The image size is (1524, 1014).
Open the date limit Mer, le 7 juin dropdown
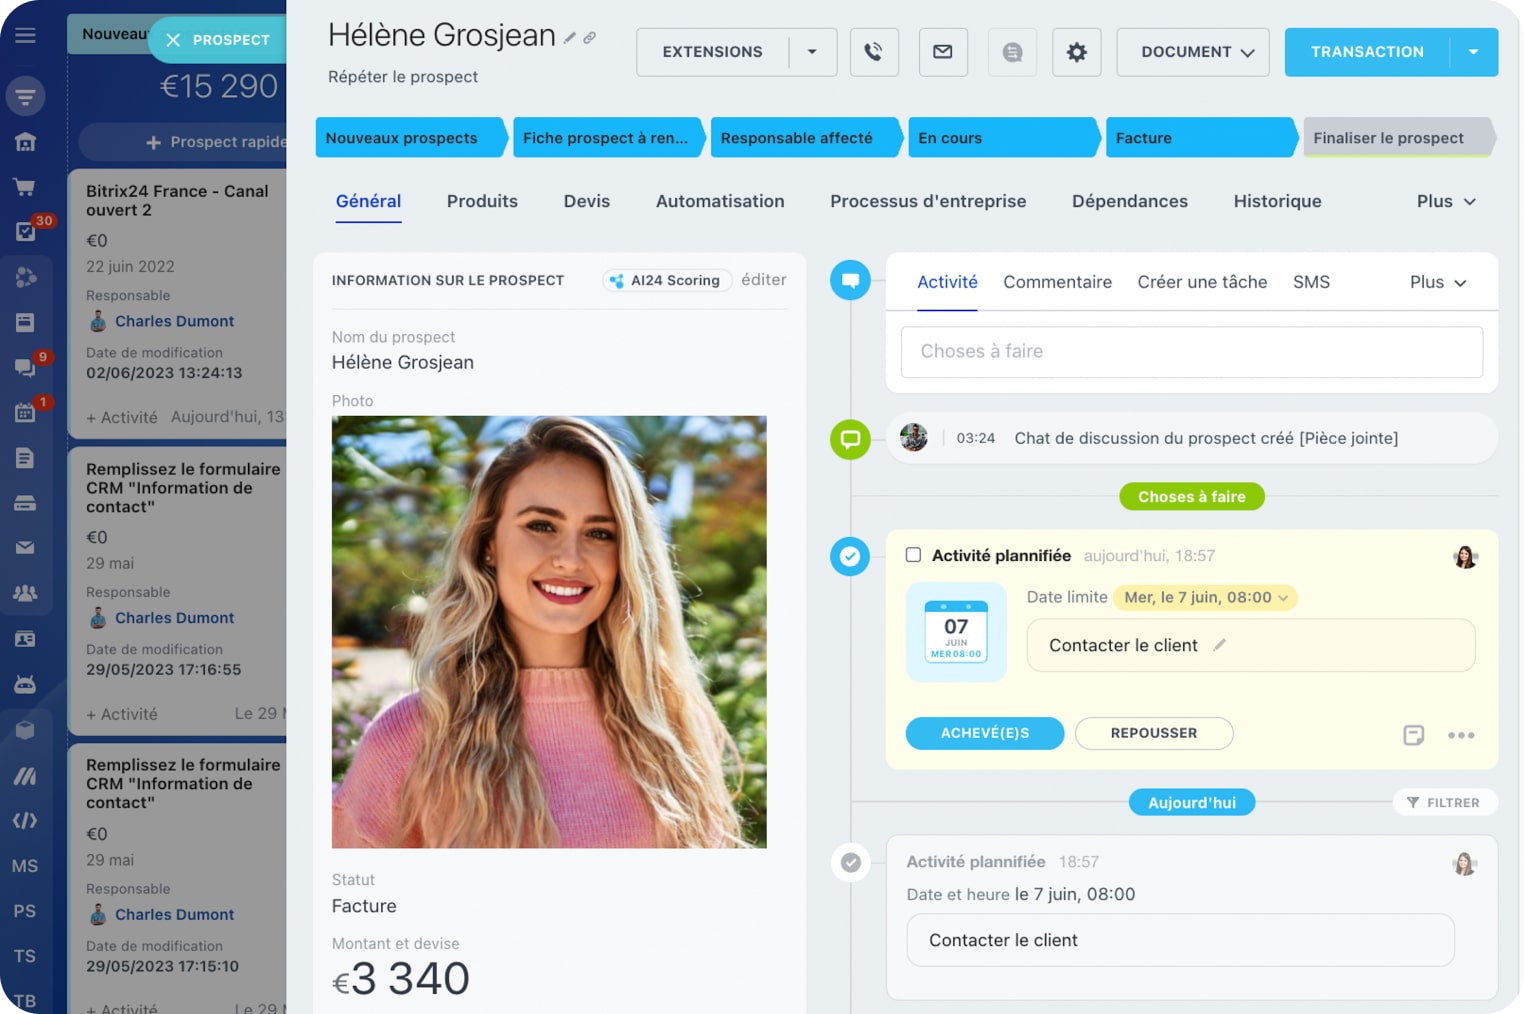[1205, 597]
